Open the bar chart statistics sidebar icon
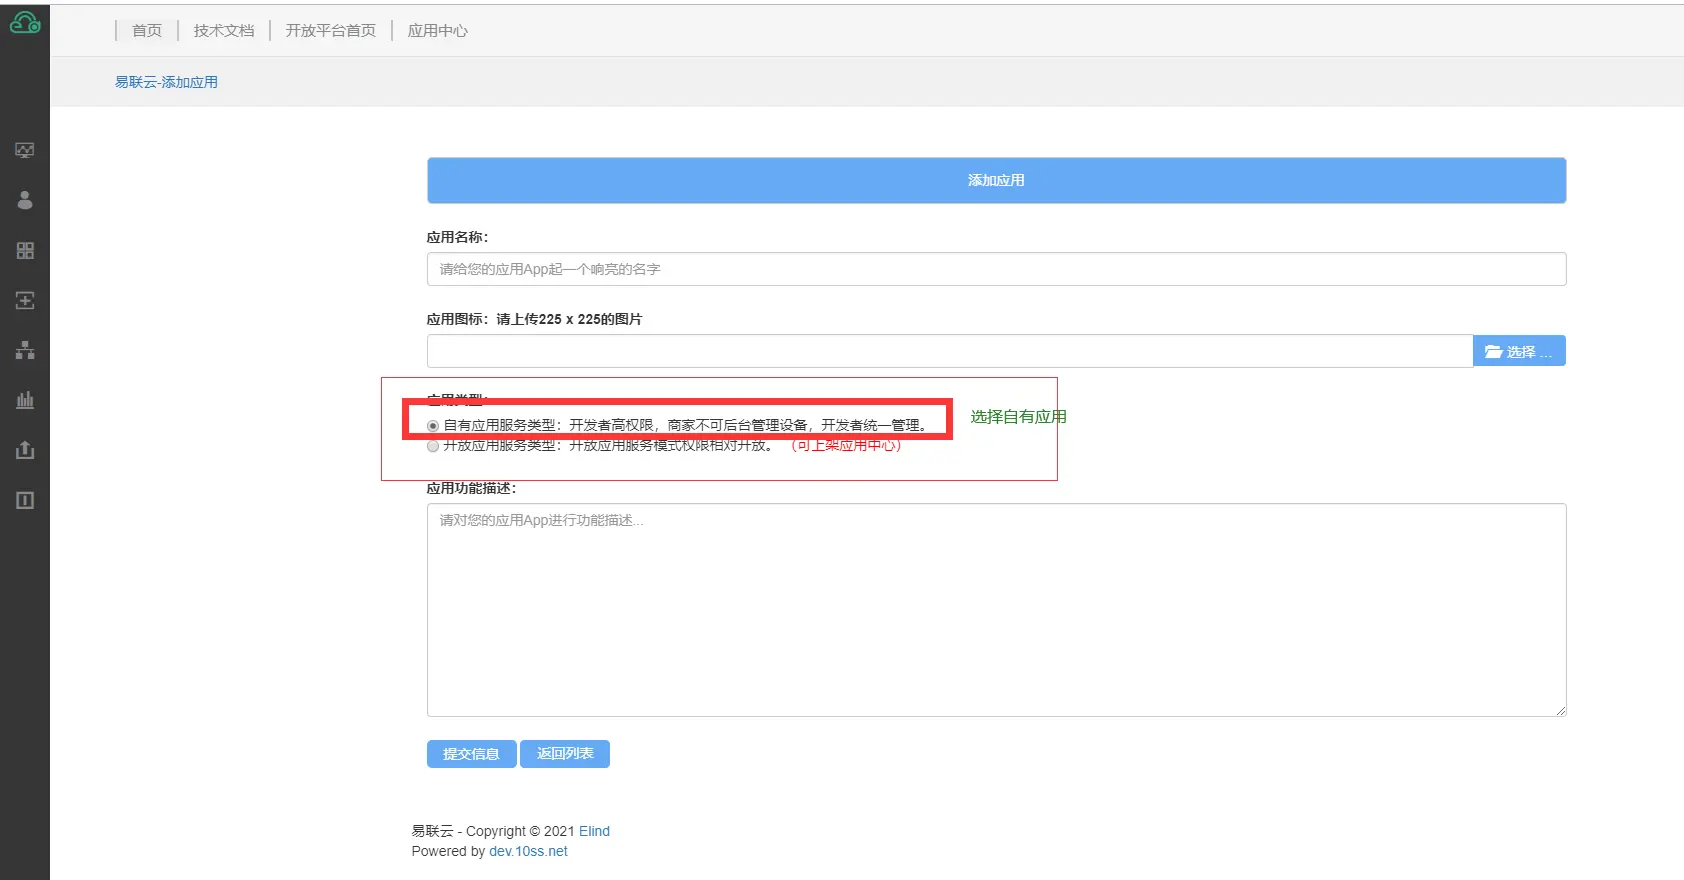The width and height of the screenshot is (1684, 880). pyautogui.click(x=25, y=400)
